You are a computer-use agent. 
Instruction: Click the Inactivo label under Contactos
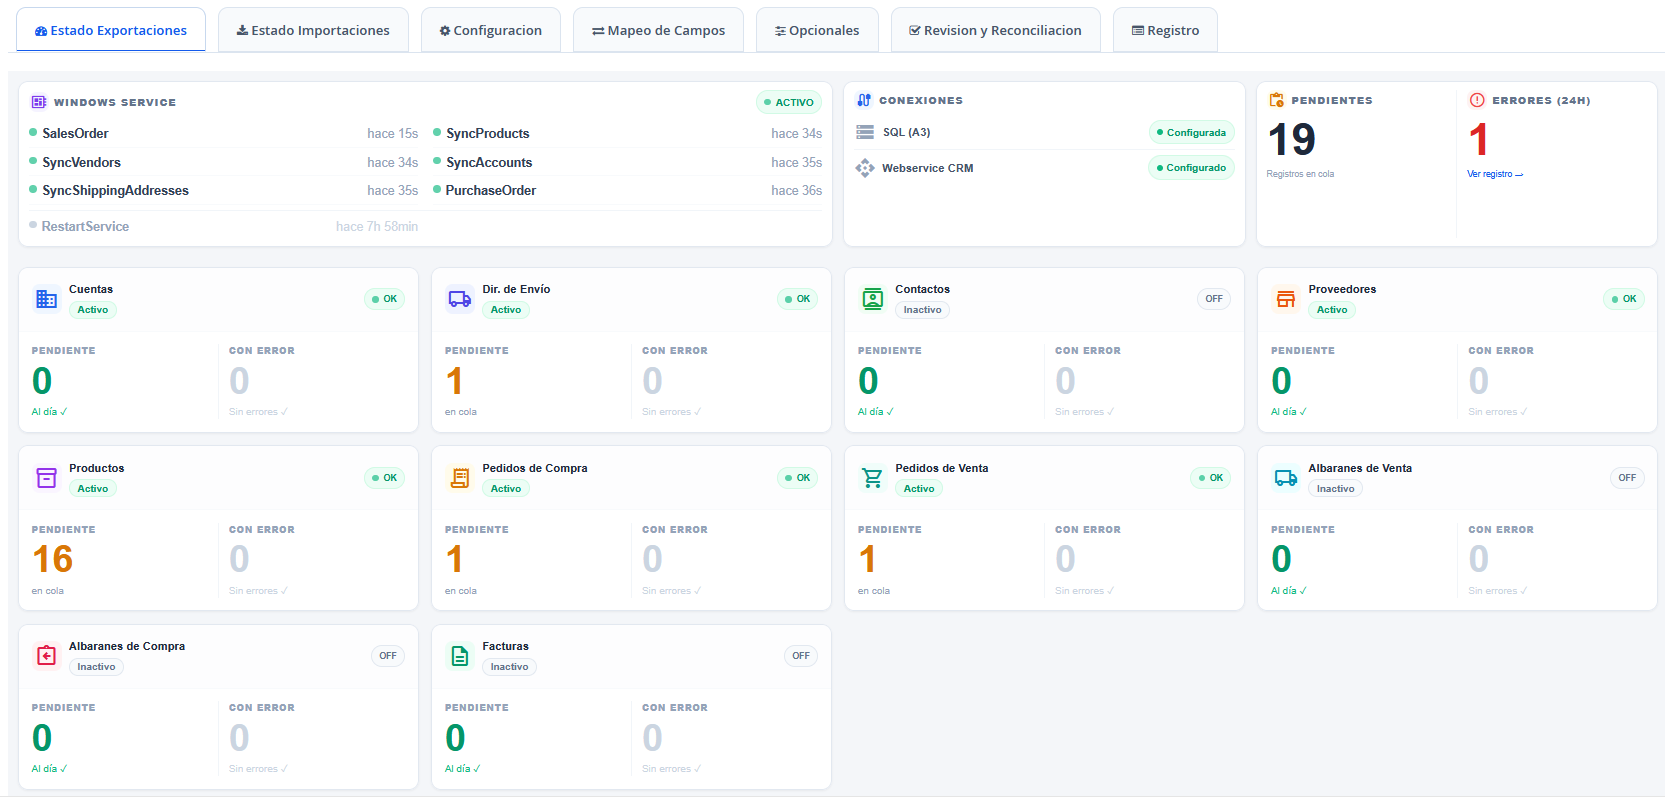[922, 310]
